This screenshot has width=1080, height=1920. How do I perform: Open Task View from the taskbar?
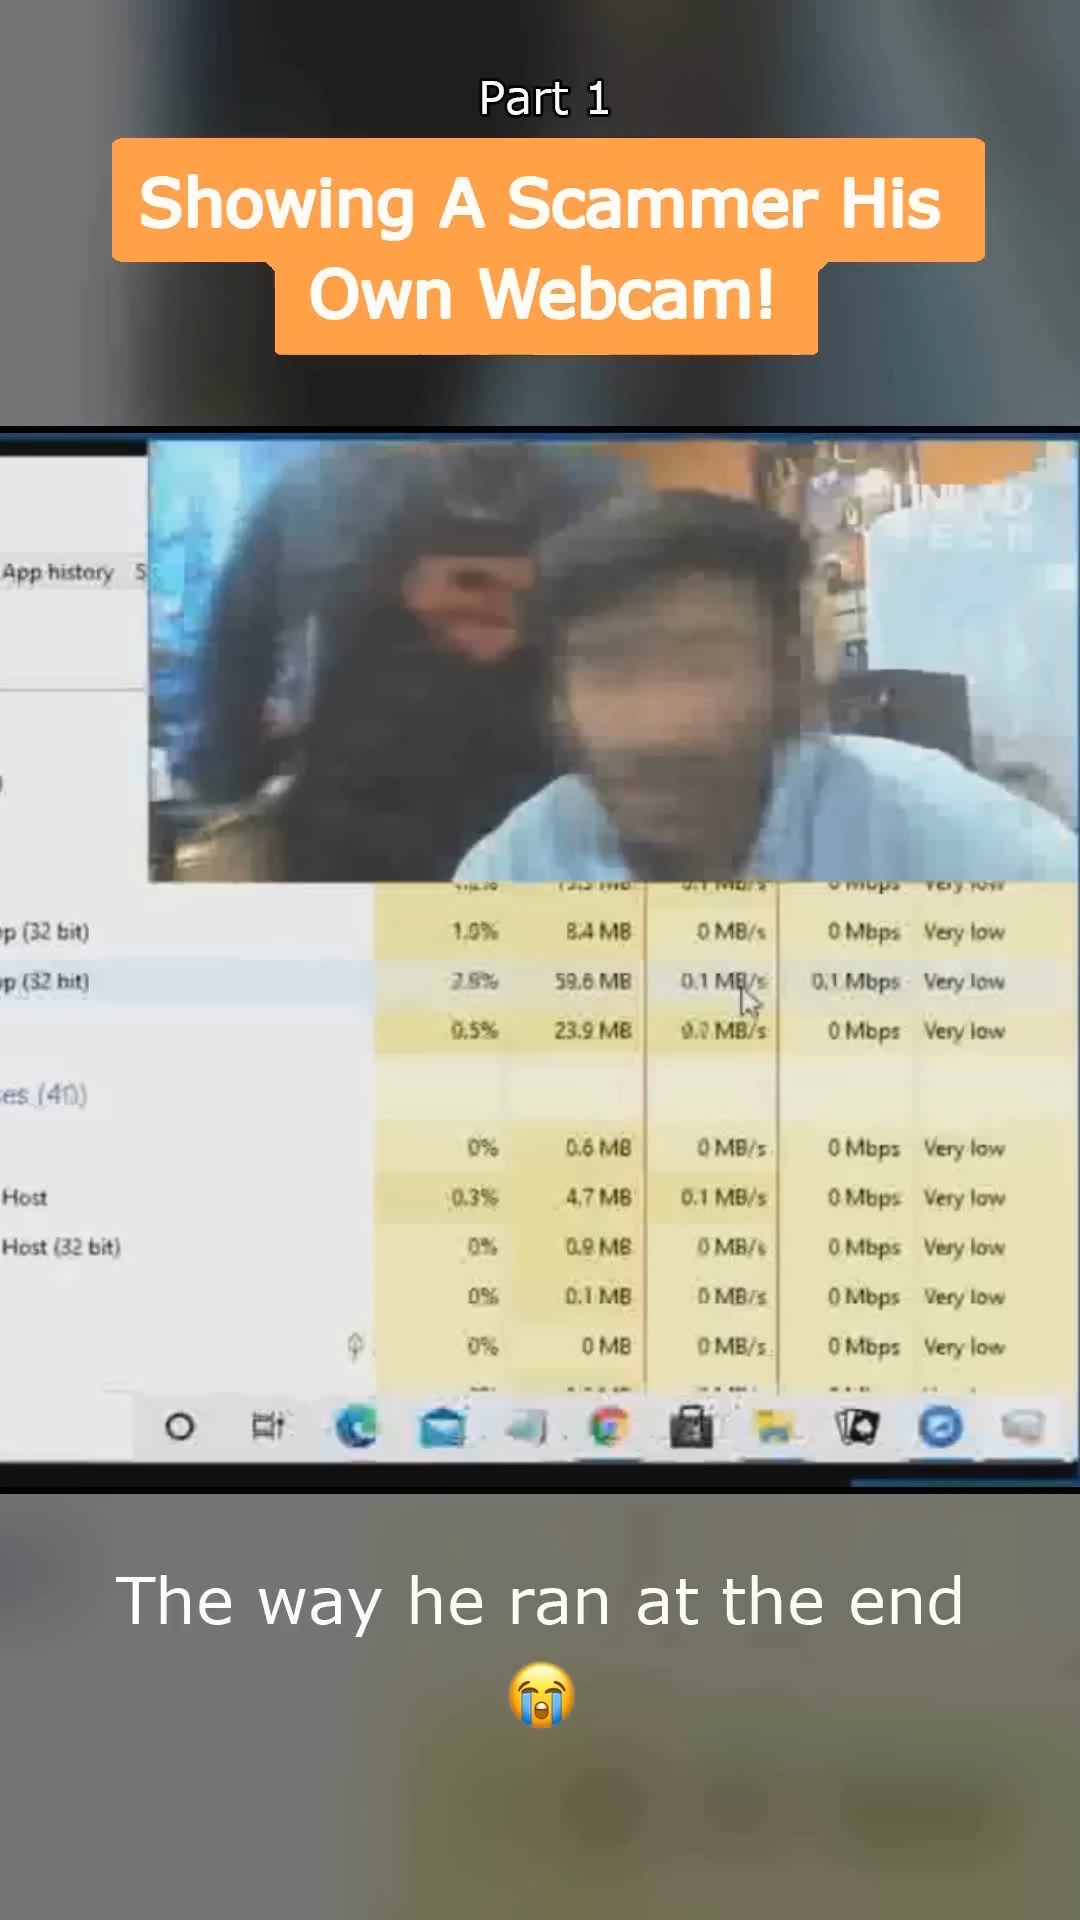click(267, 1426)
